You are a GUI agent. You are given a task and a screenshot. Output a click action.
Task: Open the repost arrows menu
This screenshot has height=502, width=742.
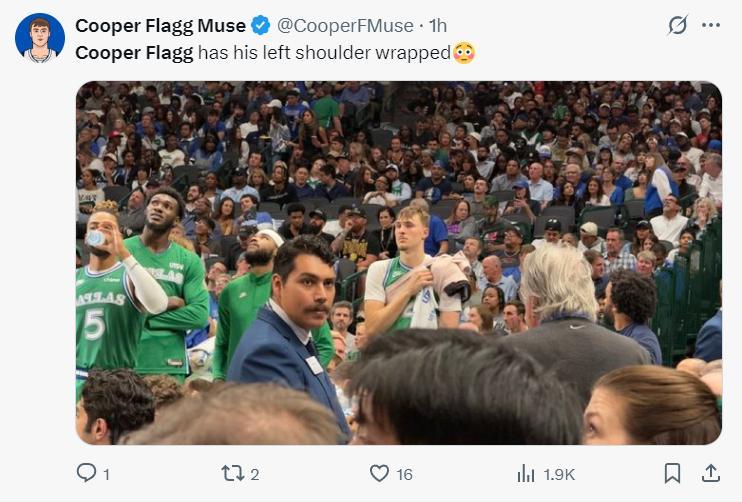point(232,473)
